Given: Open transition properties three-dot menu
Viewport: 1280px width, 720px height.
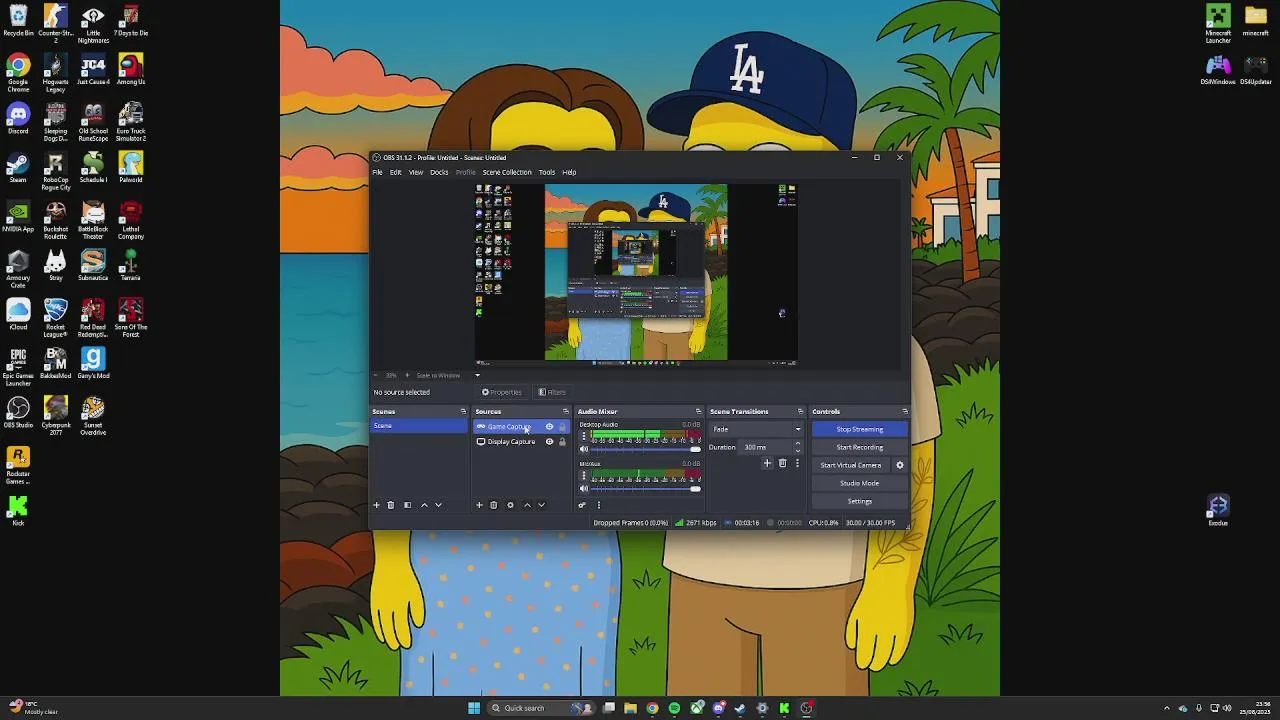Looking at the screenshot, I should pyautogui.click(x=796, y=463).
